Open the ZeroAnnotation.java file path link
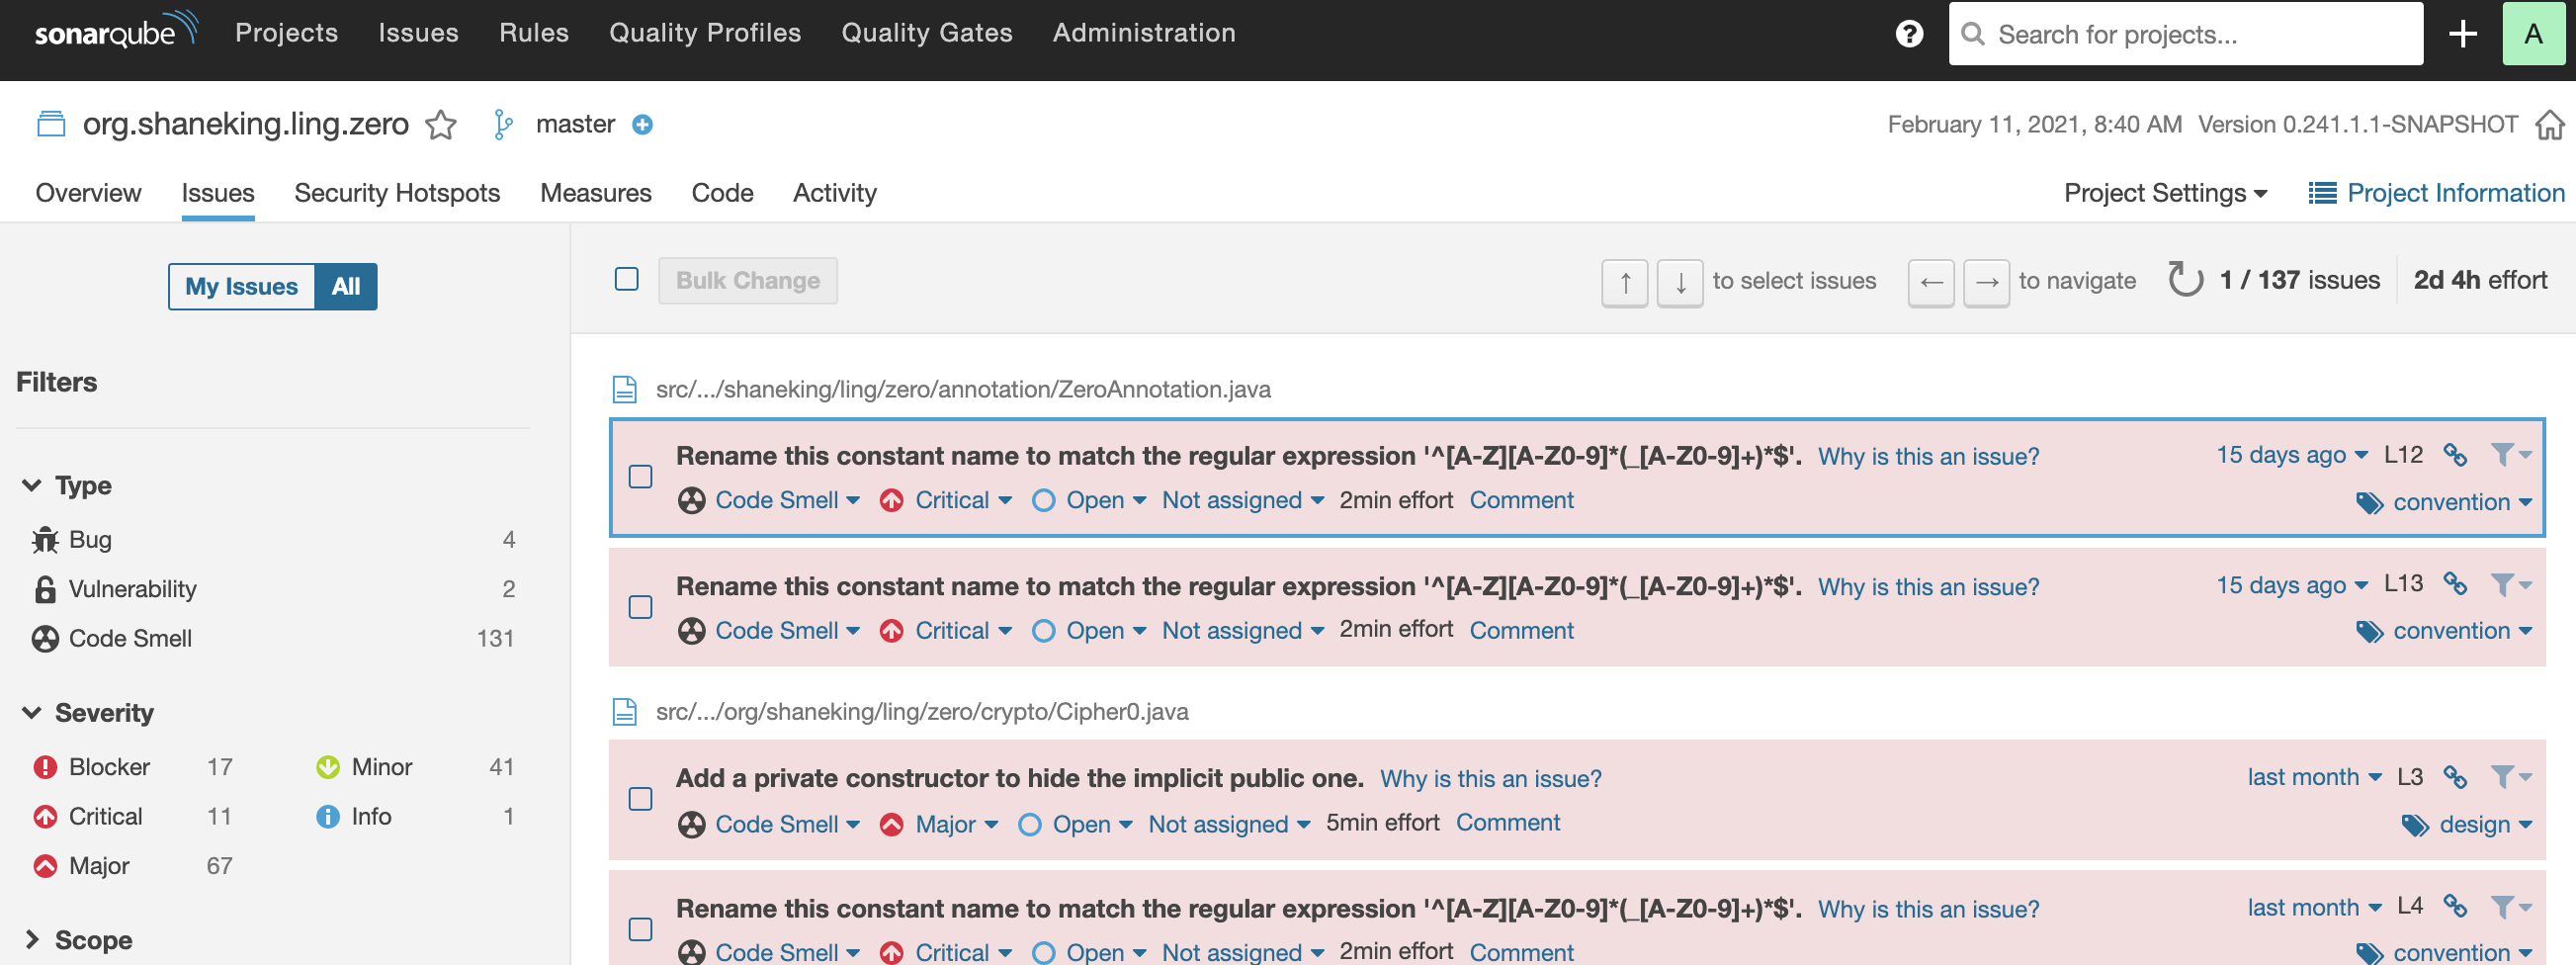 coord(963,389)
